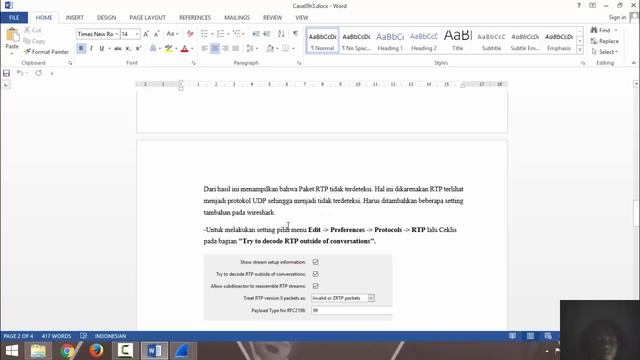Click the Multilevel List icon
This screenshot has height=360, width=640.
click(237, 34)
